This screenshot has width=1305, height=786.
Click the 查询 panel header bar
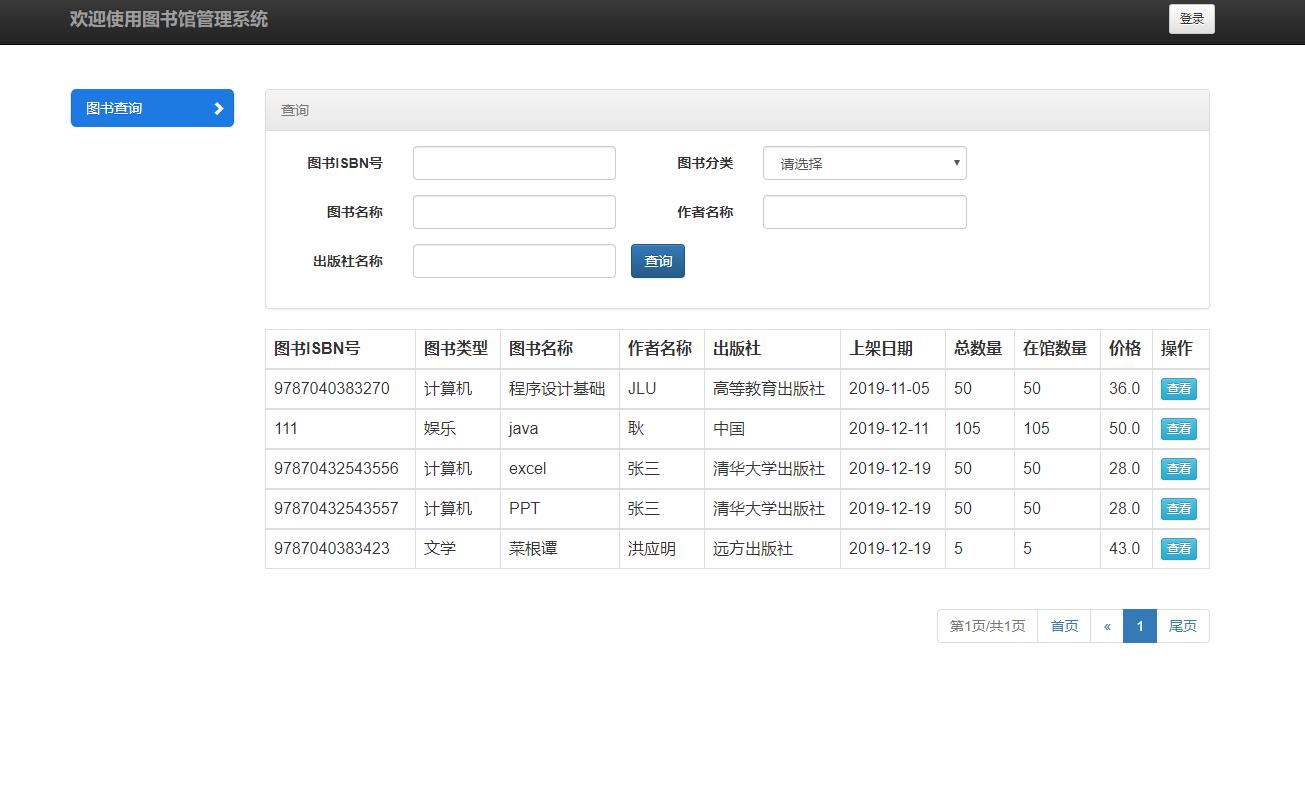[x=737, y=109]
